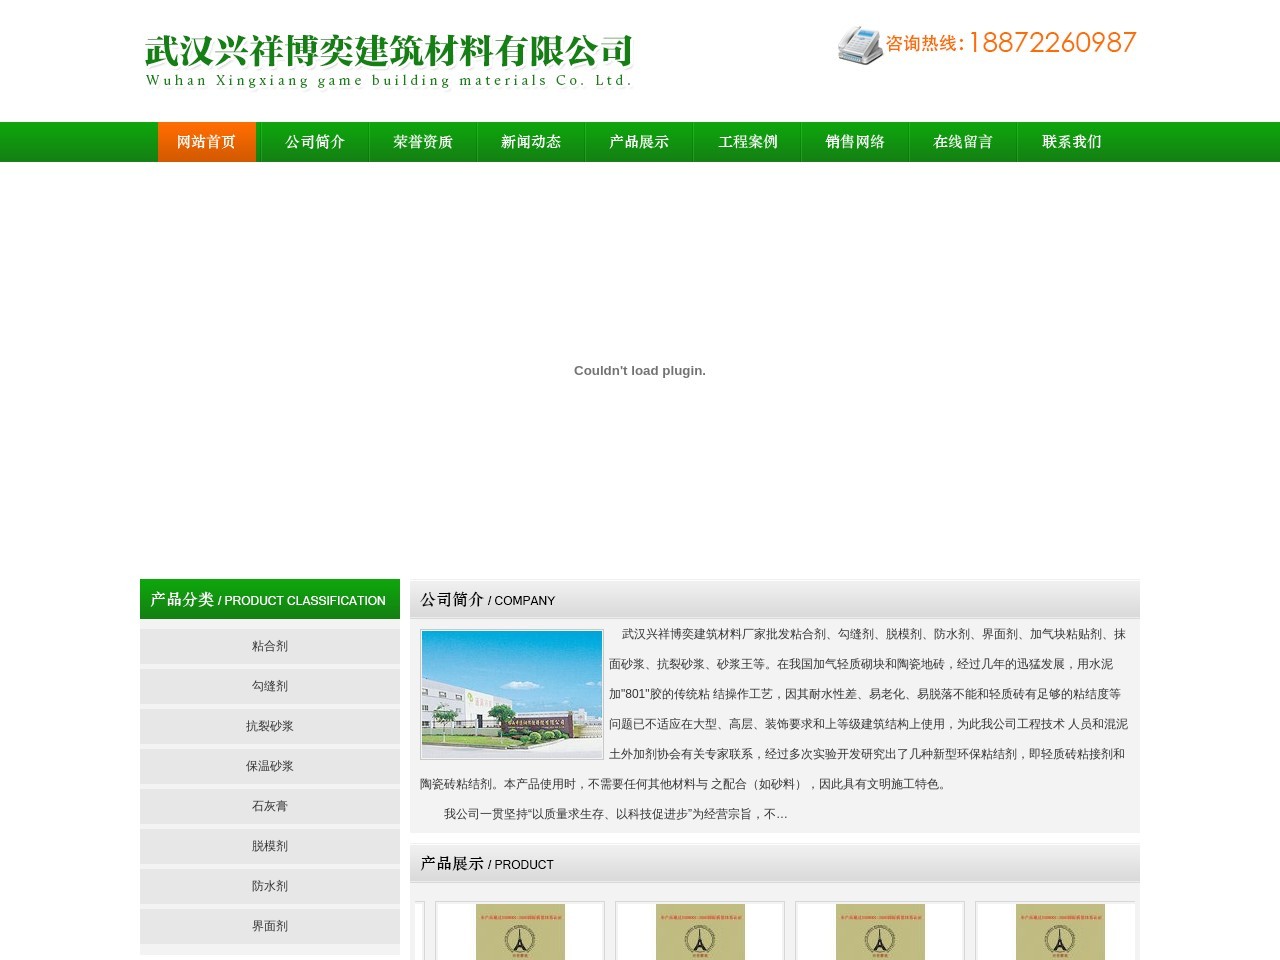Image resolution: width=1280 pixels, height=960 pixels.
Task: Click 石灰膏 sidebar category
Action: click(x=270, y=806)
